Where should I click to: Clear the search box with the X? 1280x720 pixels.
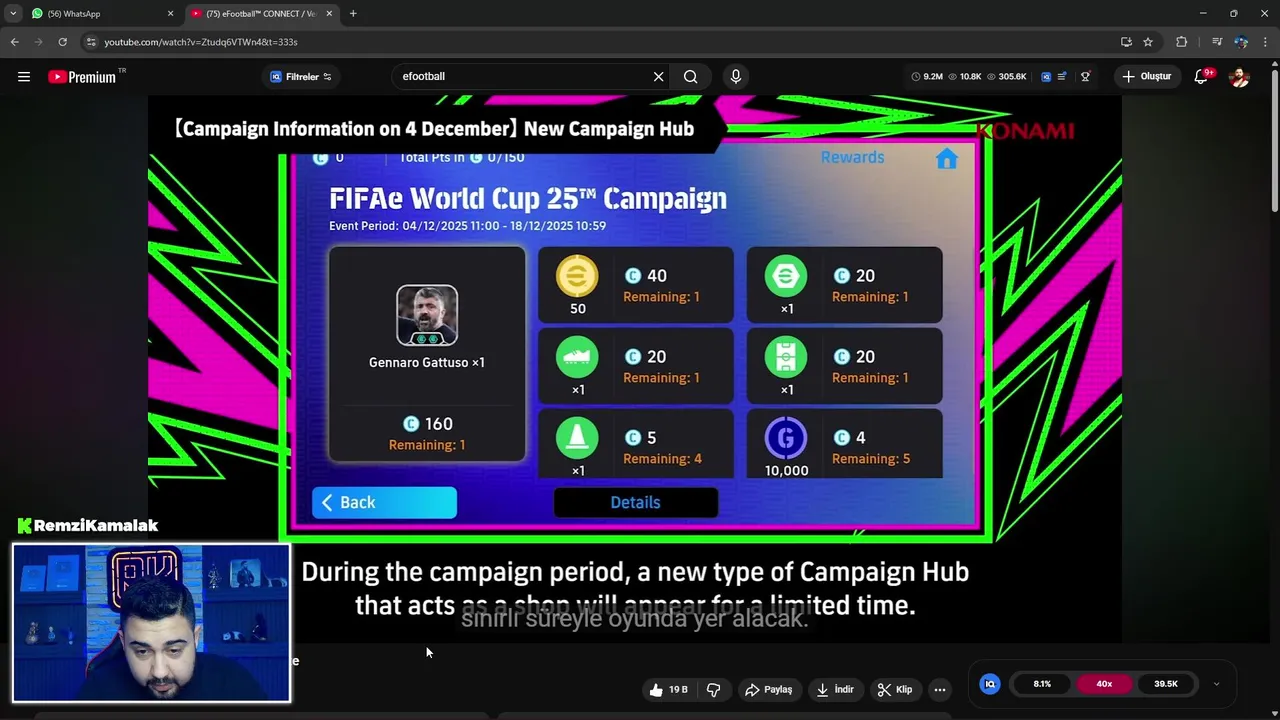[x=658, y=77]
